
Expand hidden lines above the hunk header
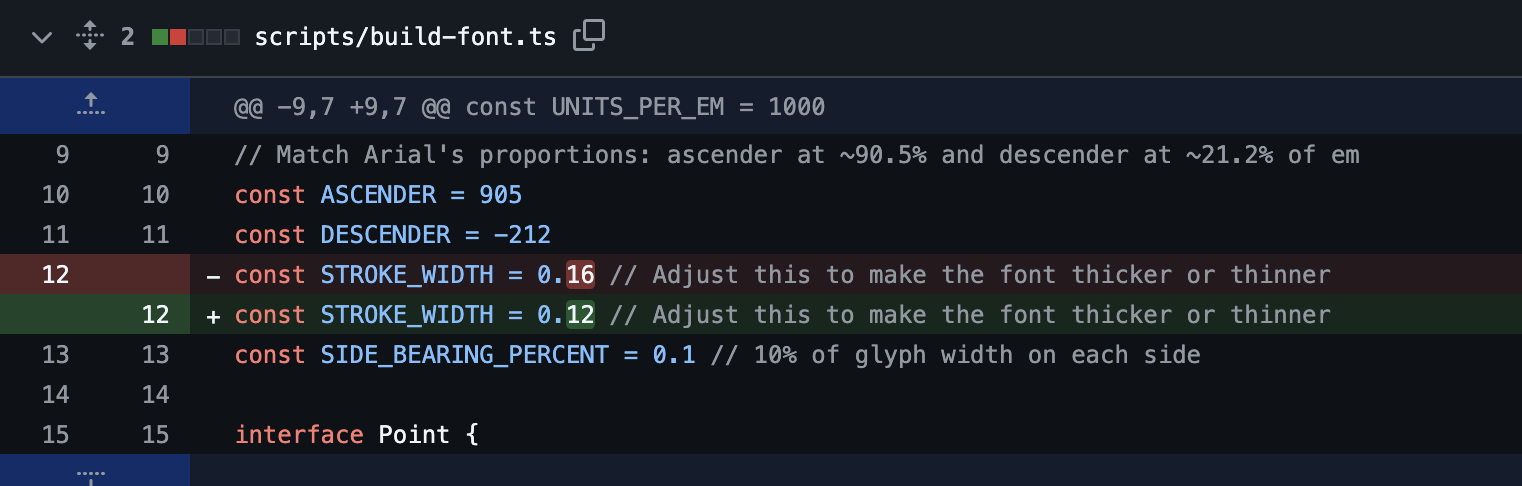point(91,105)
